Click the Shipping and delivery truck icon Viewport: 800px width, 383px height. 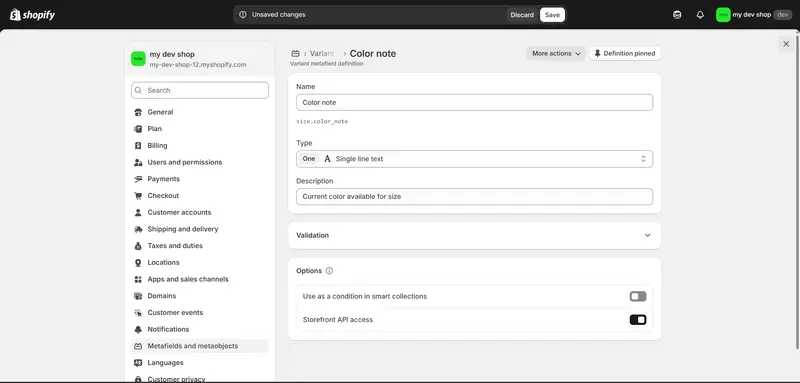(x=138, y=229)
